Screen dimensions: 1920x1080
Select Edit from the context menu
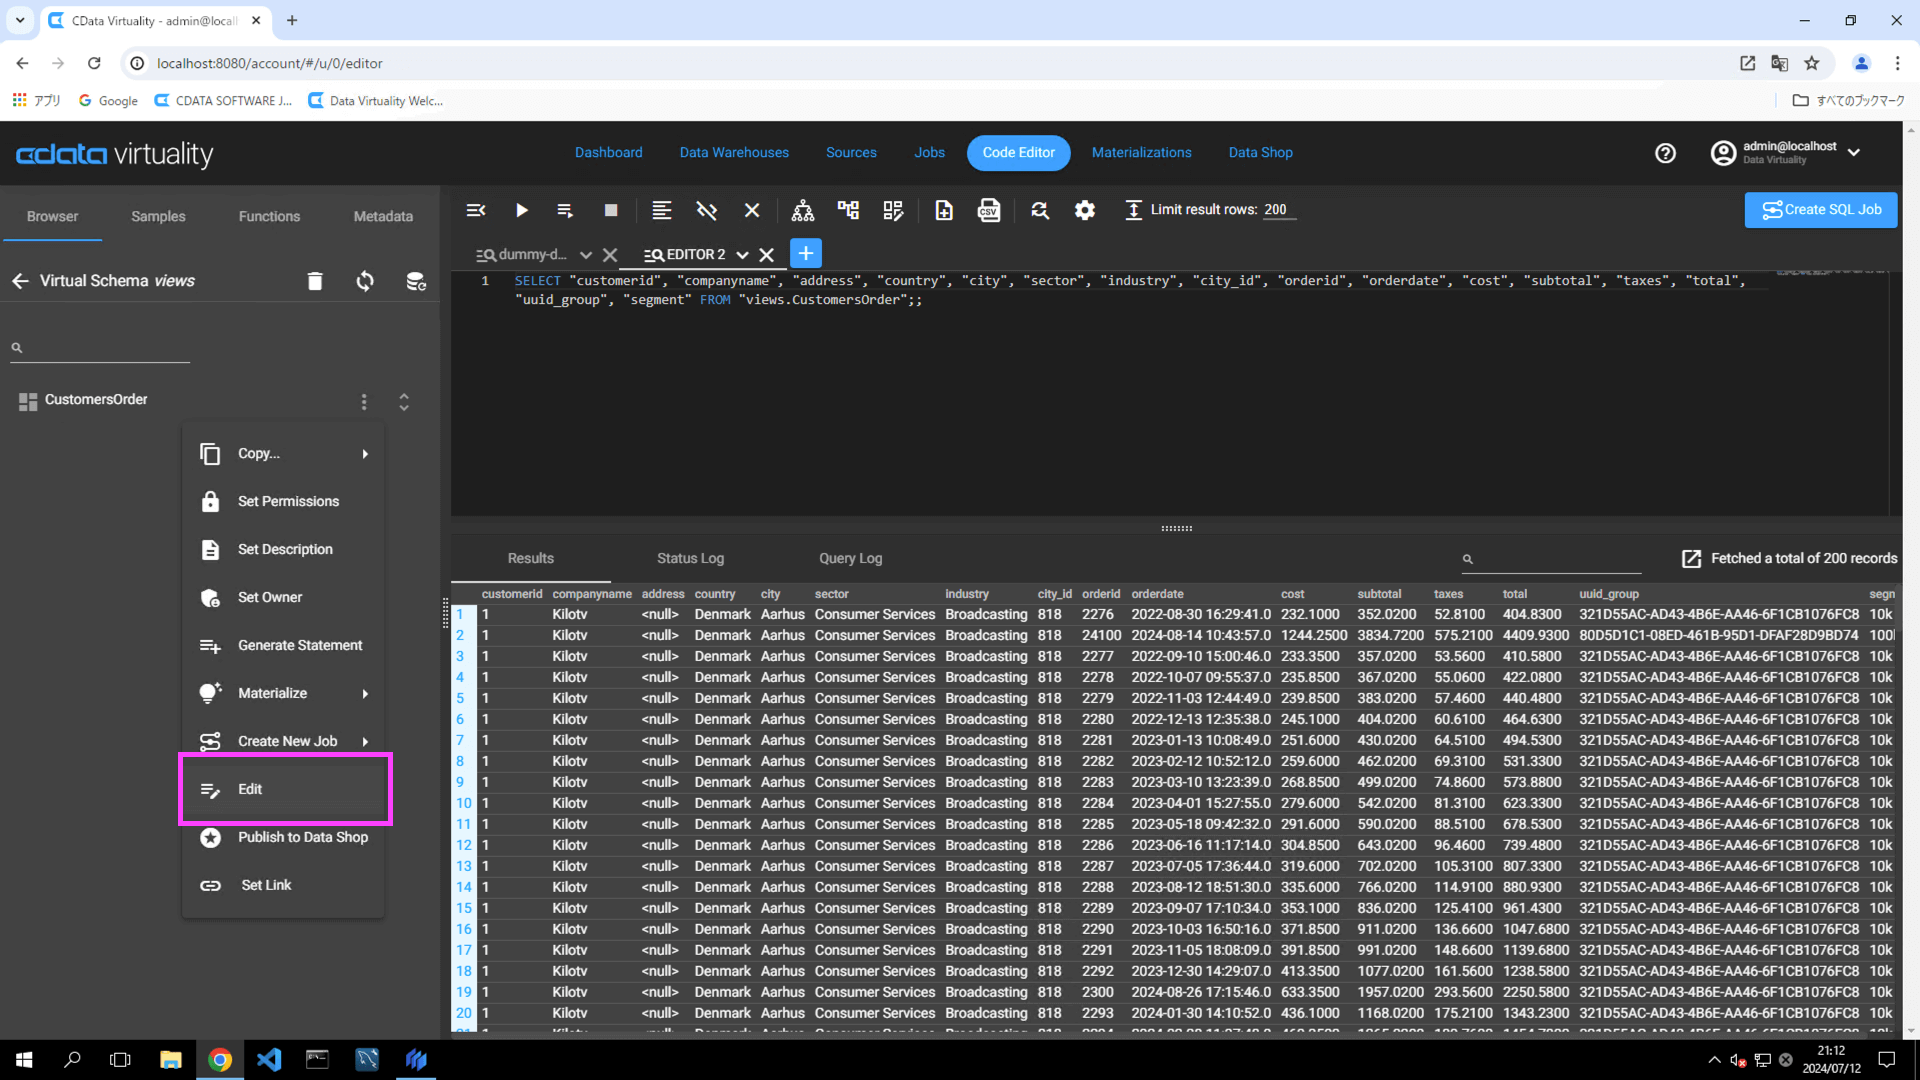250,789
